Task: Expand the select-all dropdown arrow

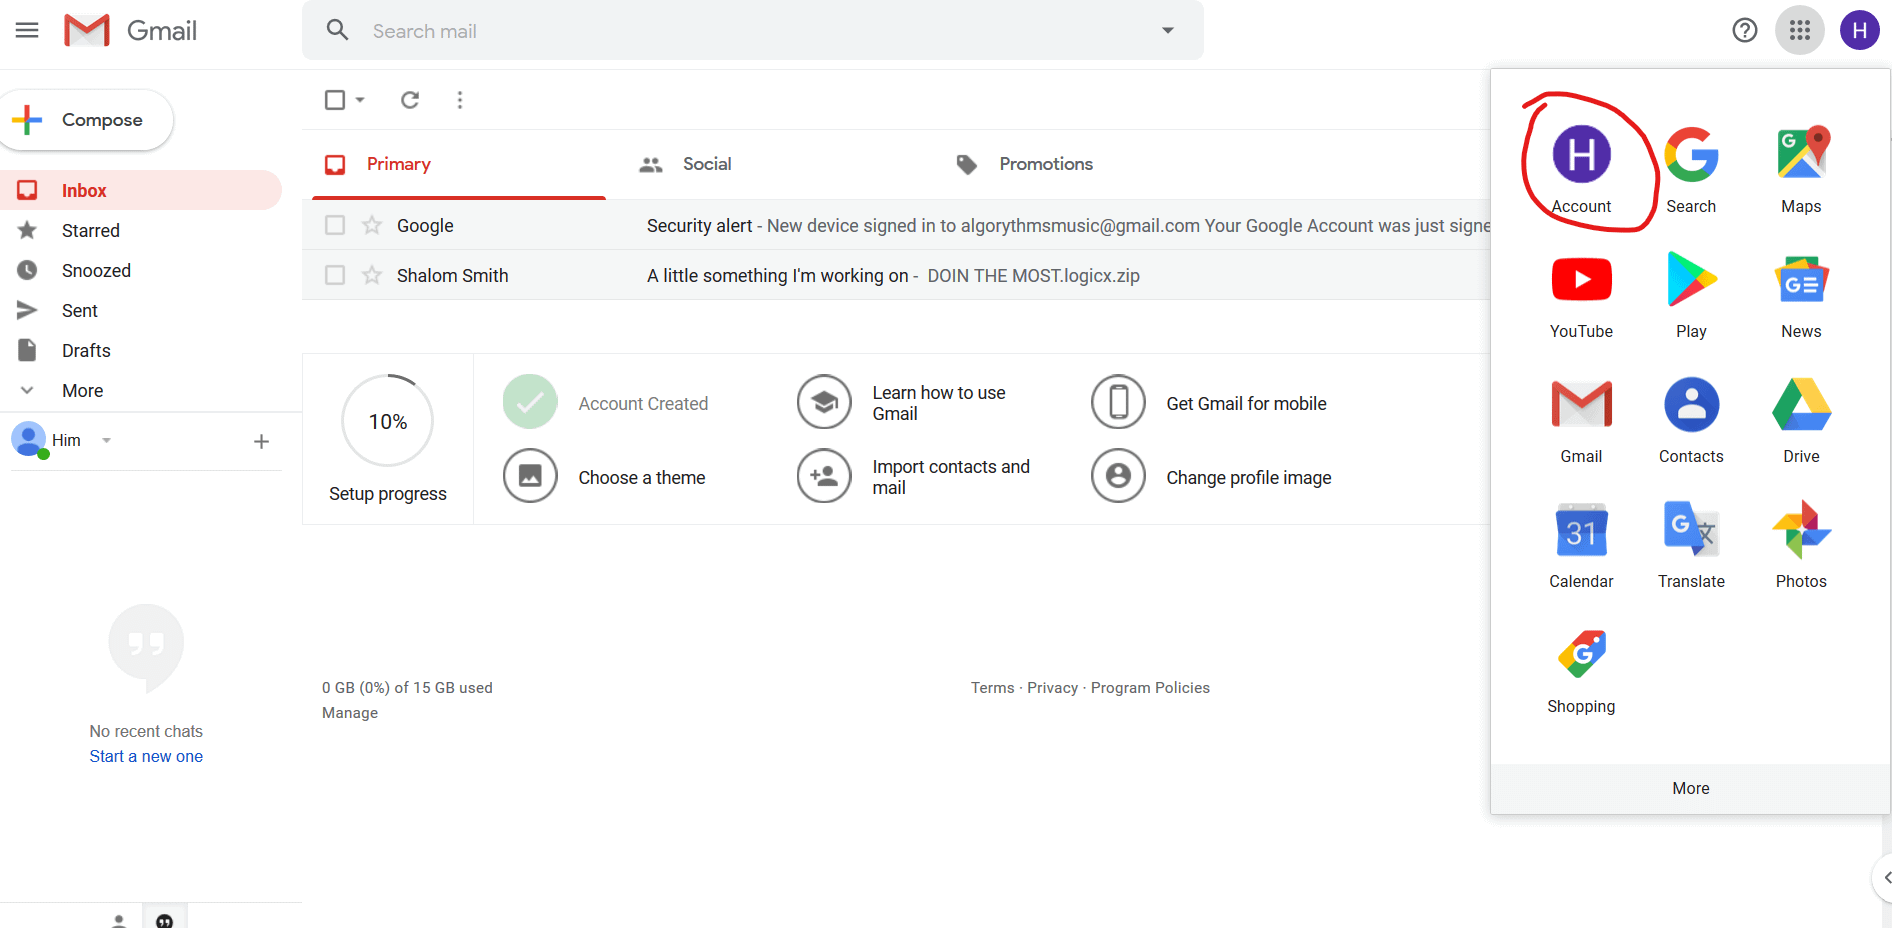Action: [x=360, y=99]
